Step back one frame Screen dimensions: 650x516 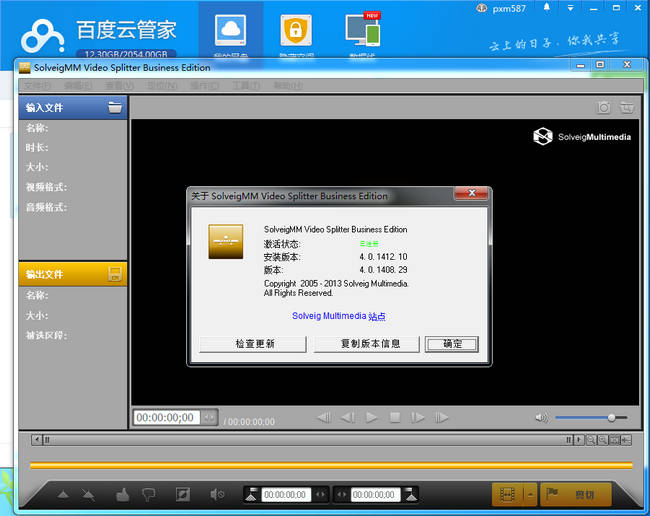coord(348,417)
